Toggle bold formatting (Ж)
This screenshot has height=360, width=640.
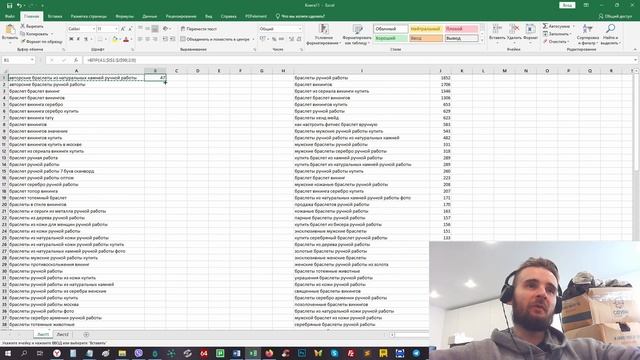tap(71, 39)
